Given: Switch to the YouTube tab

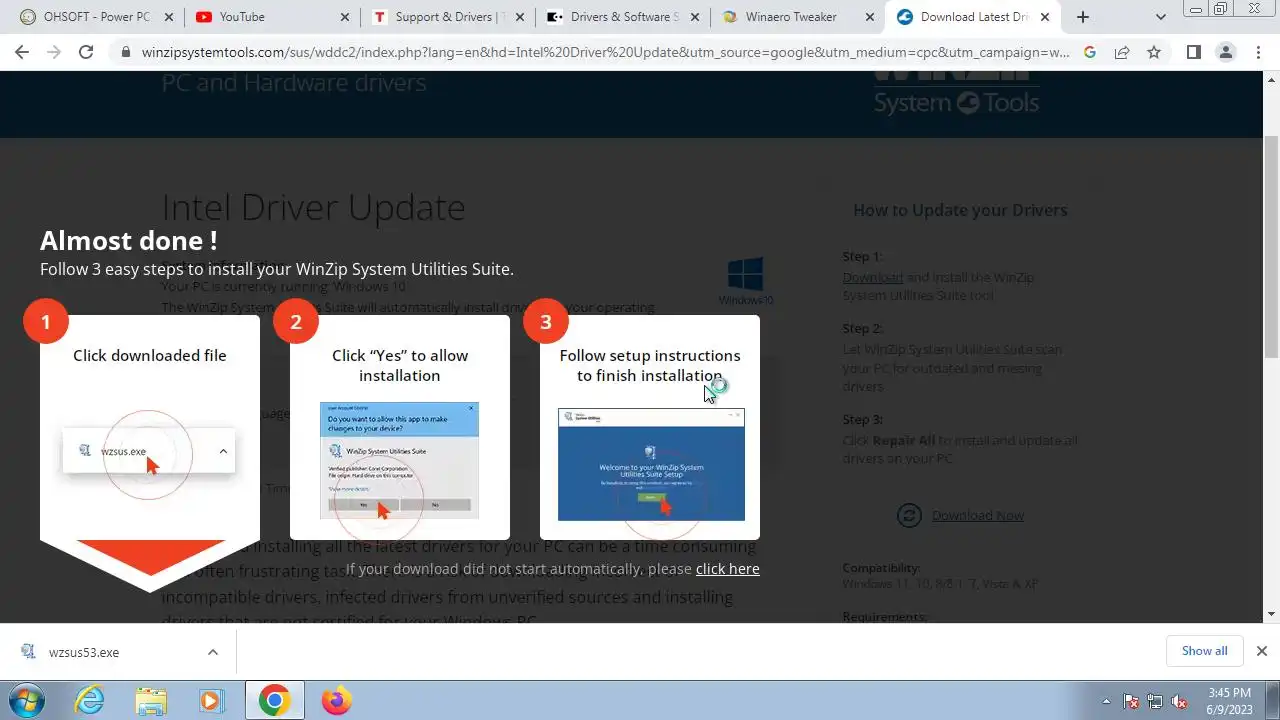Looking at the screenshot, I should 271,17.
